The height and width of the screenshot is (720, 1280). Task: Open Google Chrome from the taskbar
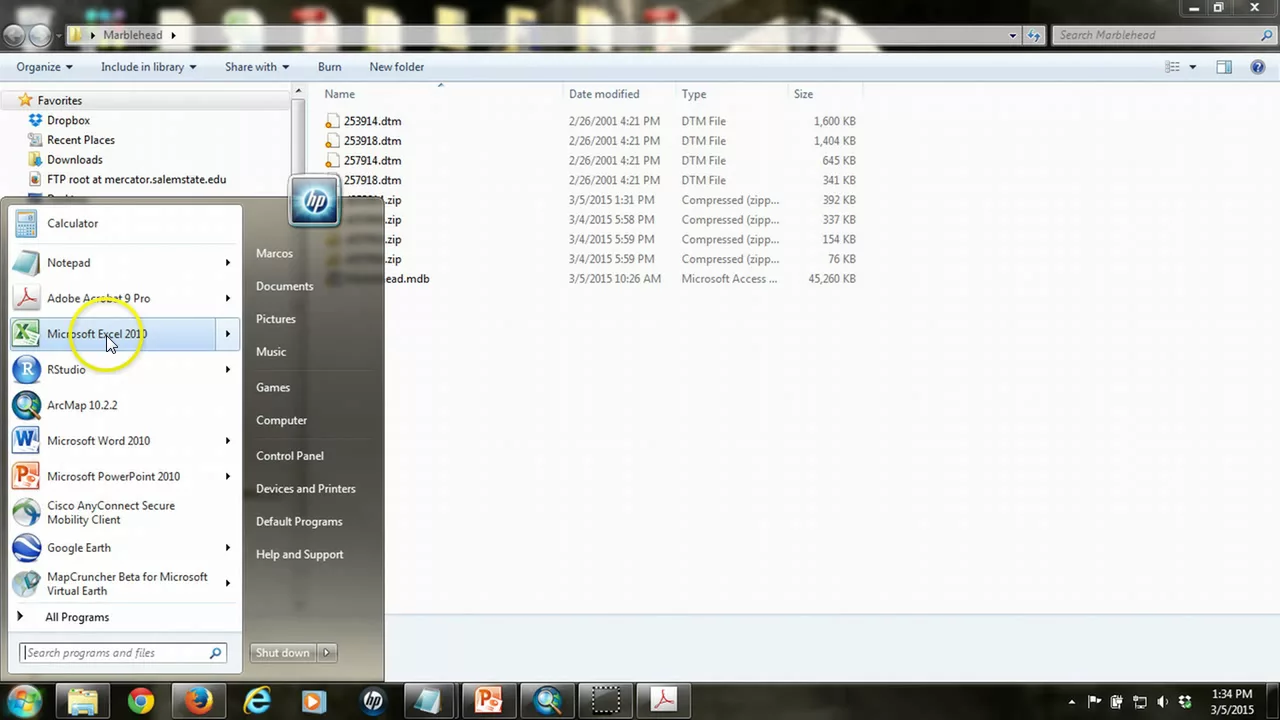coord(141,700)
